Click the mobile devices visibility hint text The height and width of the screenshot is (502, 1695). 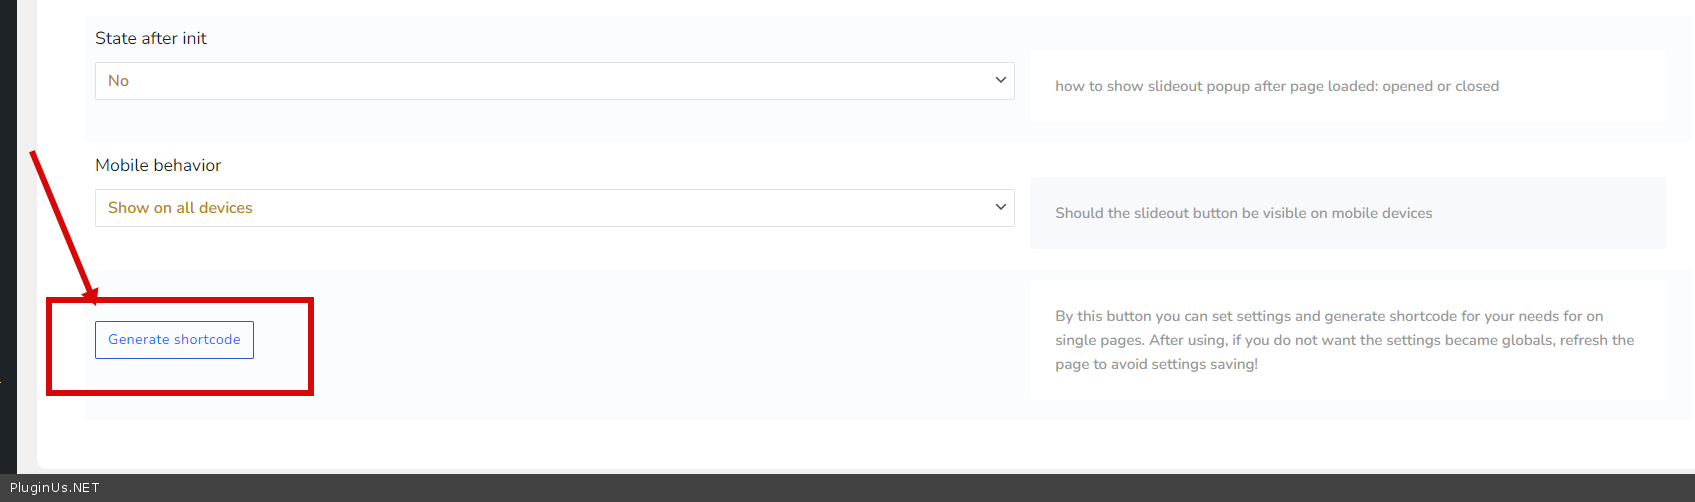click(1243, 213)
